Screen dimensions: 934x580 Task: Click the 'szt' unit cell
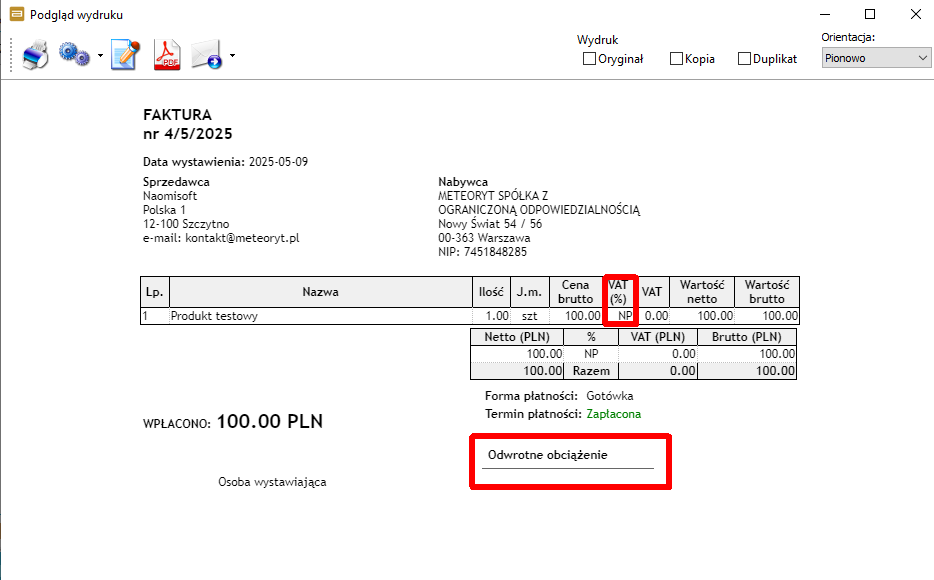529,316
